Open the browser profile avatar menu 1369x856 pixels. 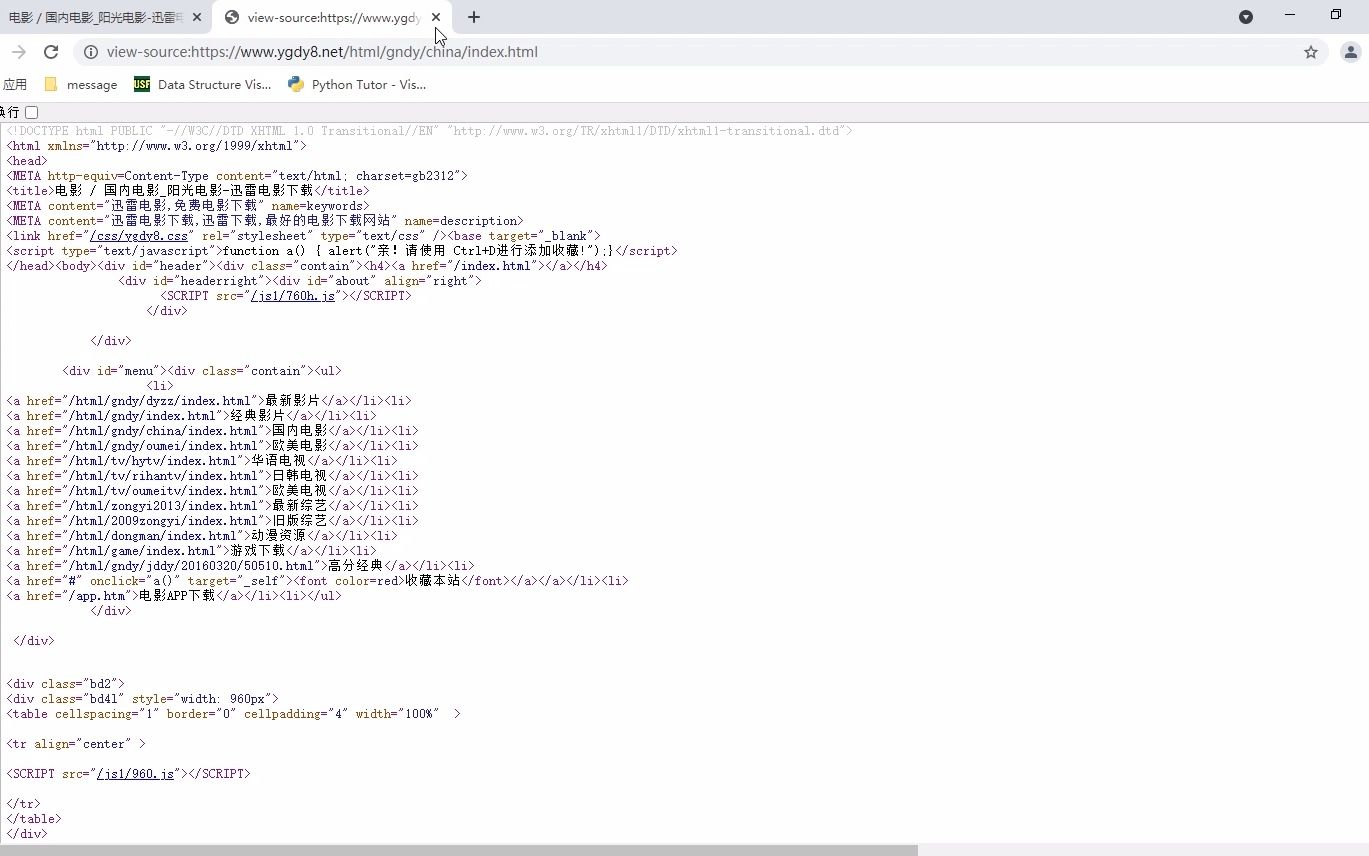coord(1350,52)
